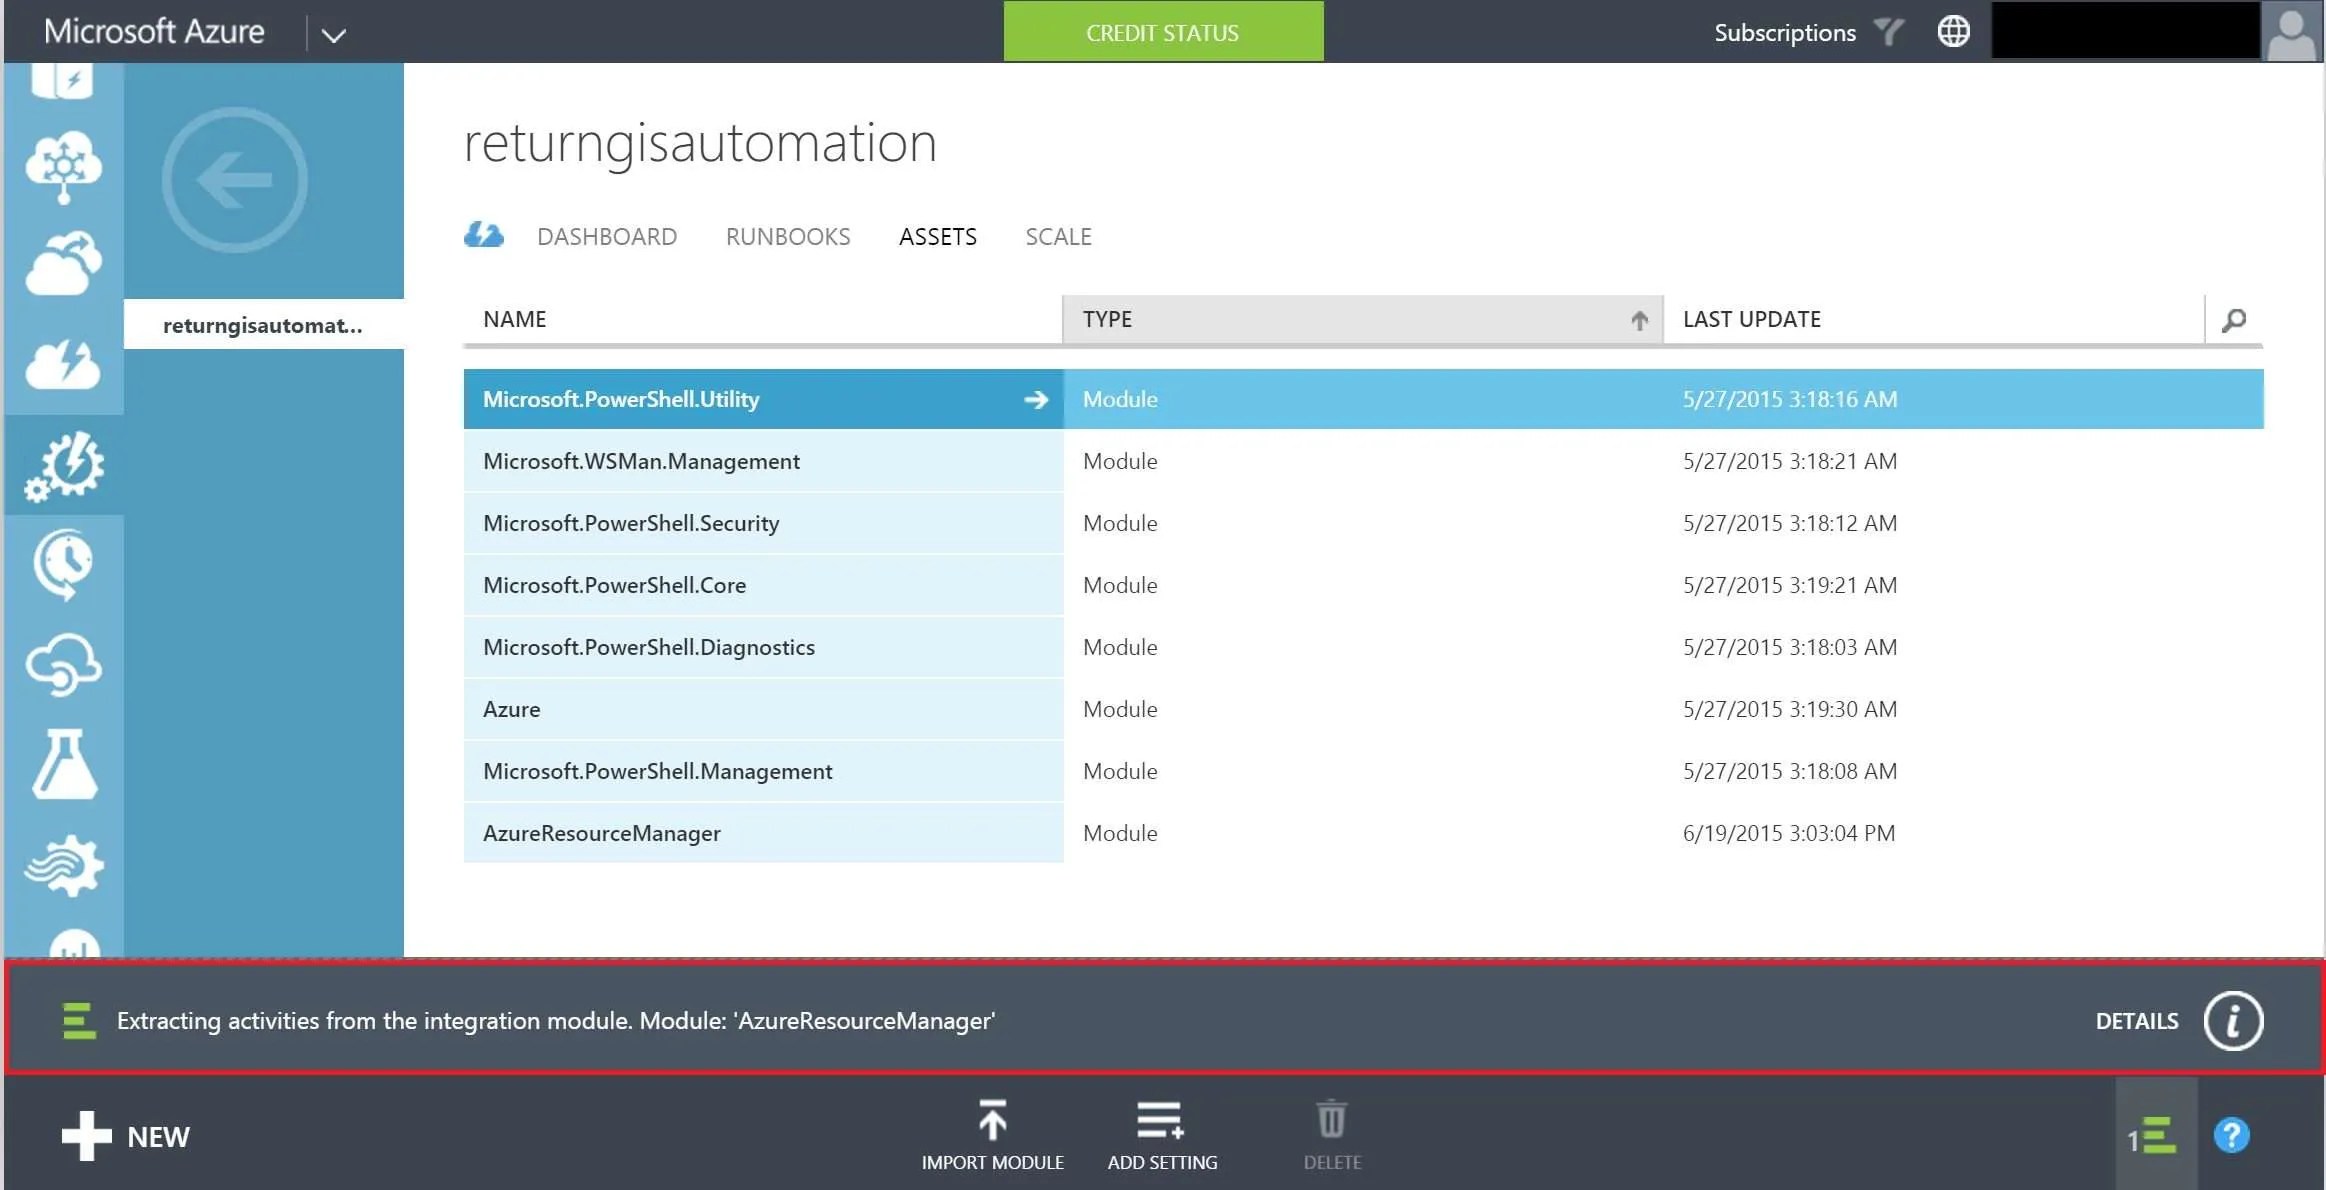Sort by the NAME column header
This screenshot has width=2326, height=1190.
pyautogui.click(x=763, y=320)
